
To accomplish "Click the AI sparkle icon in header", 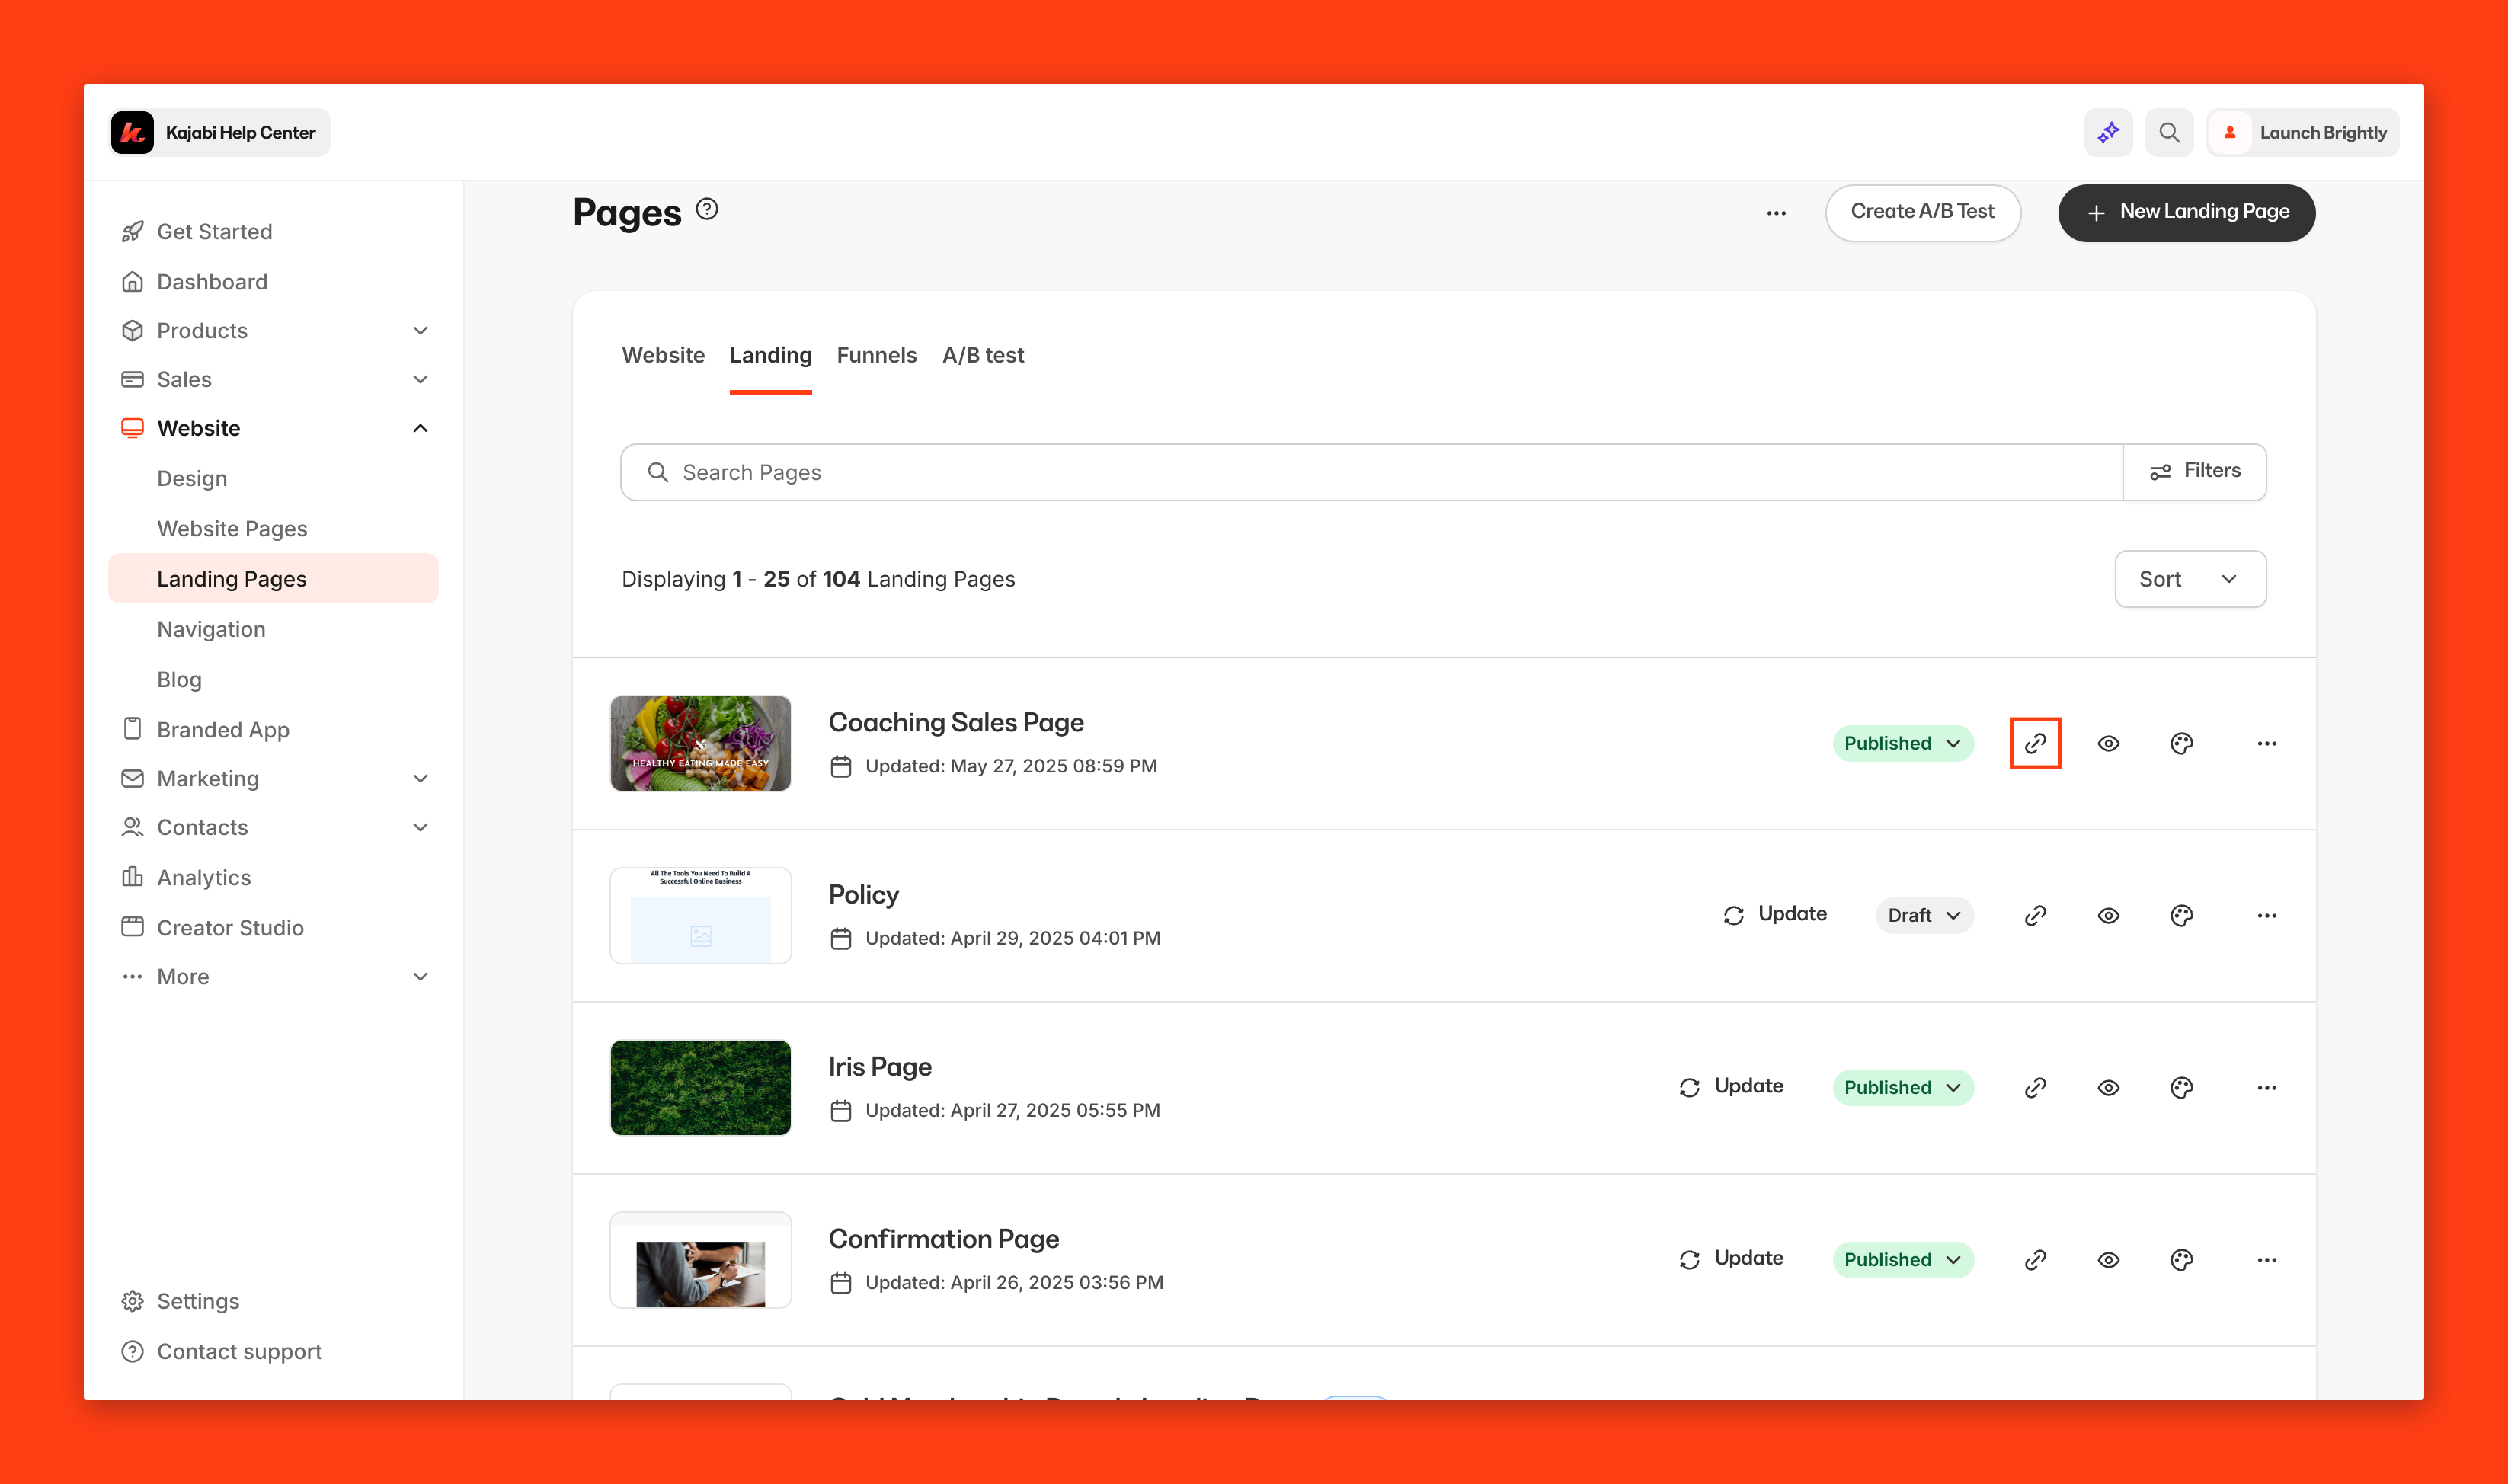I will [x=2108, y=132].
